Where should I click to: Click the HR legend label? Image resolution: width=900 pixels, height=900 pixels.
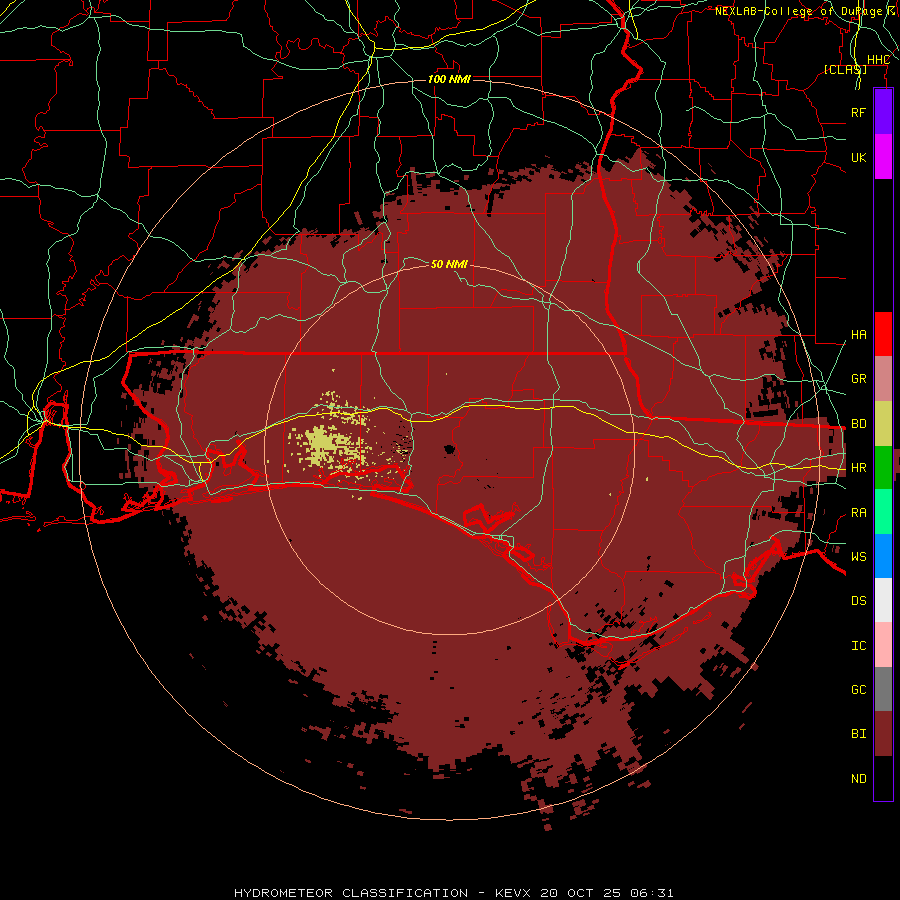point(859,468)
